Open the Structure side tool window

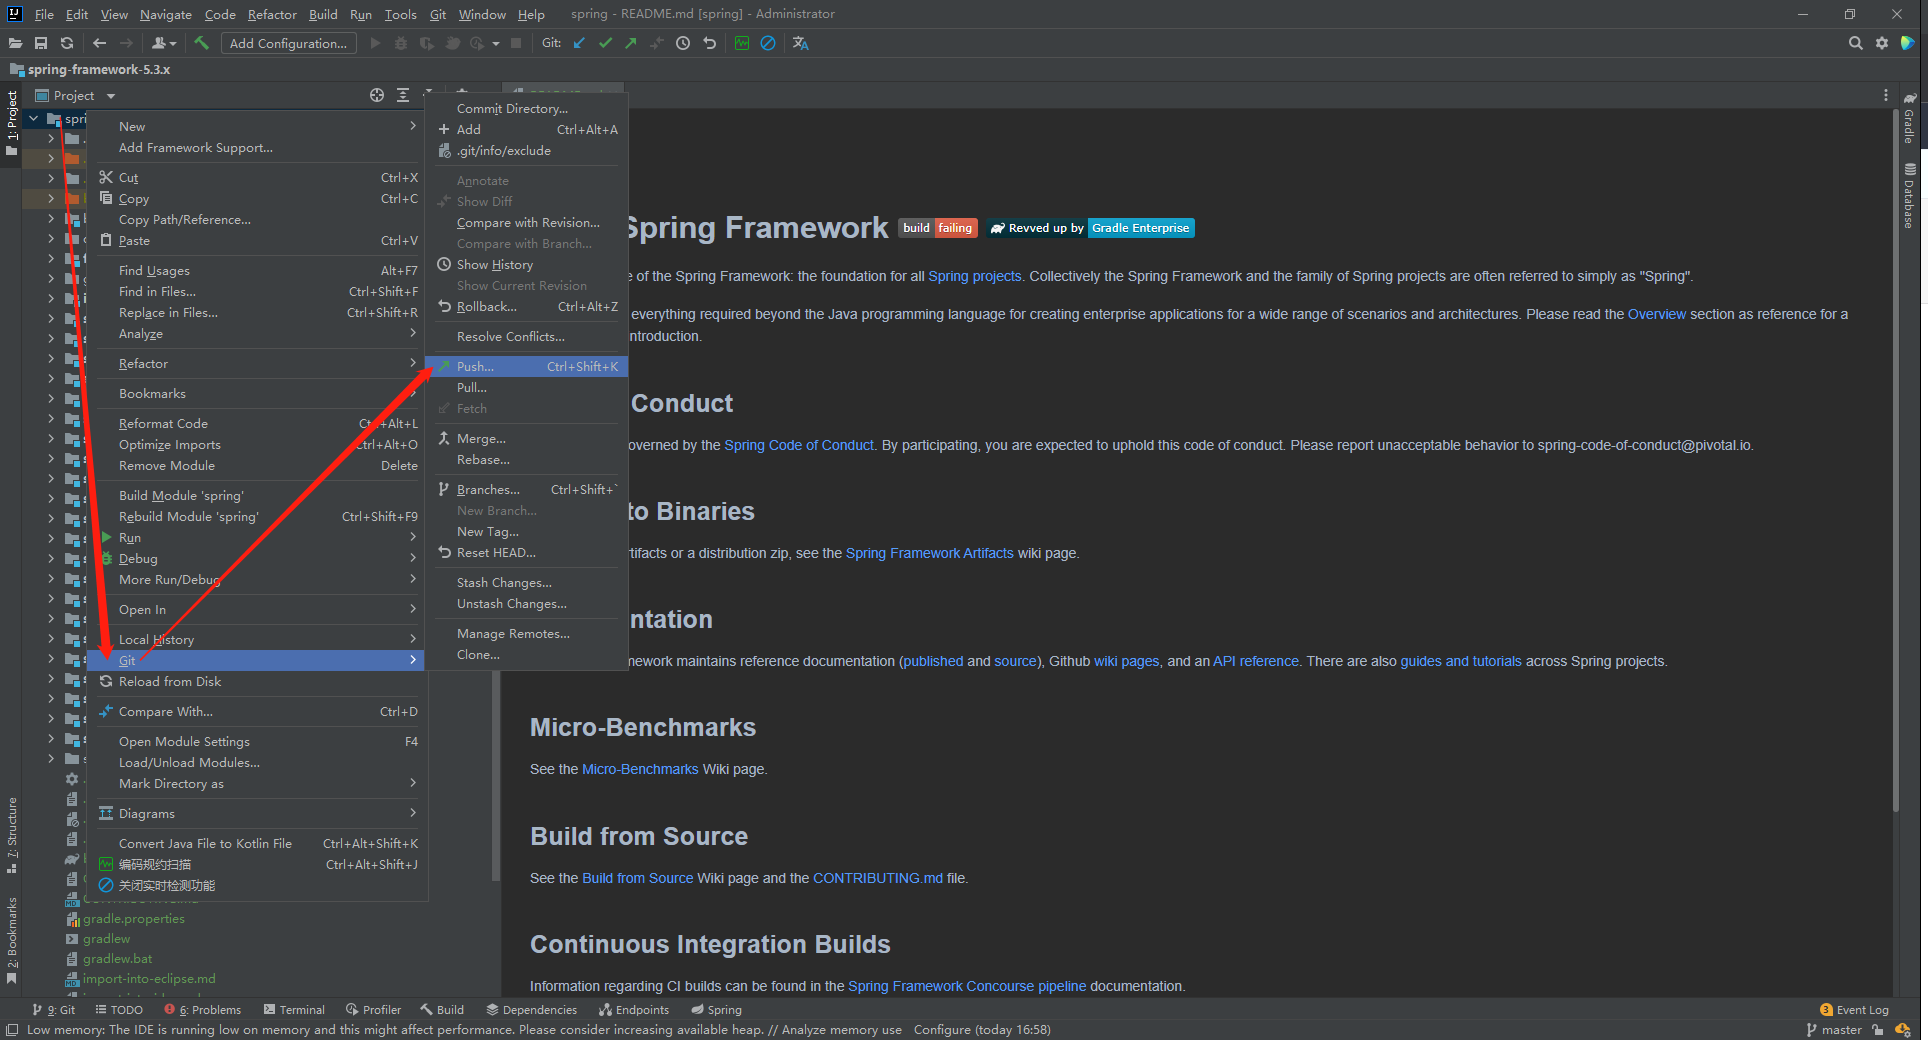click(11, 835)
